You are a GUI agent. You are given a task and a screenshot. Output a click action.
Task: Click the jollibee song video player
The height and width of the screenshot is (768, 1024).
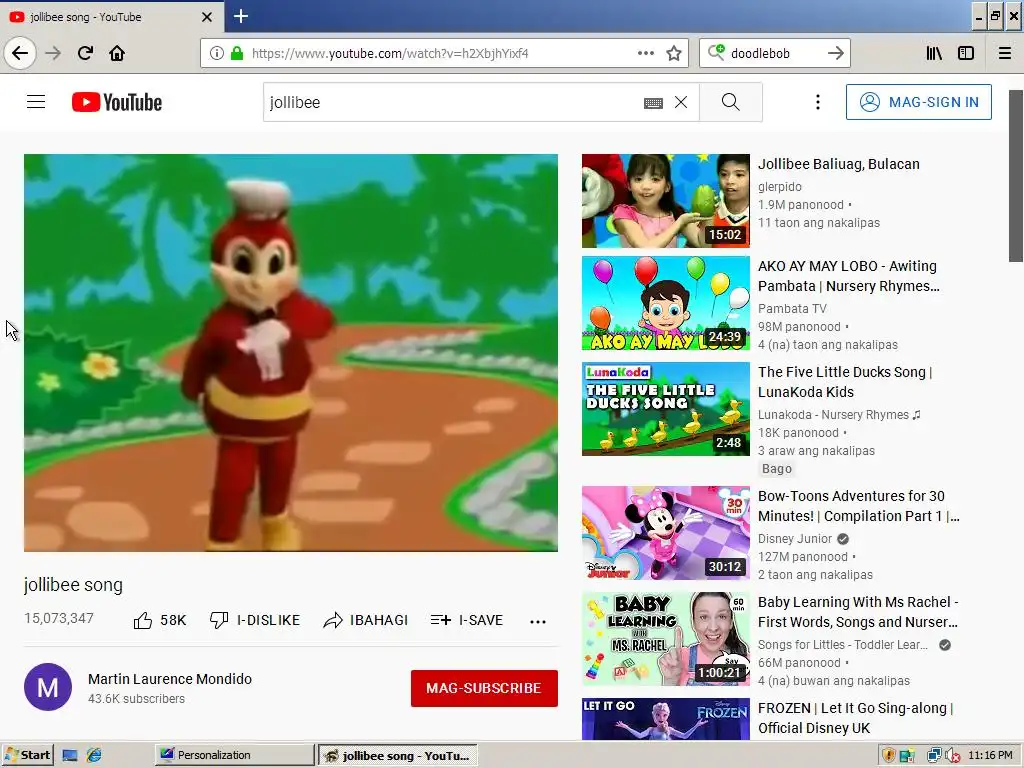291,353
